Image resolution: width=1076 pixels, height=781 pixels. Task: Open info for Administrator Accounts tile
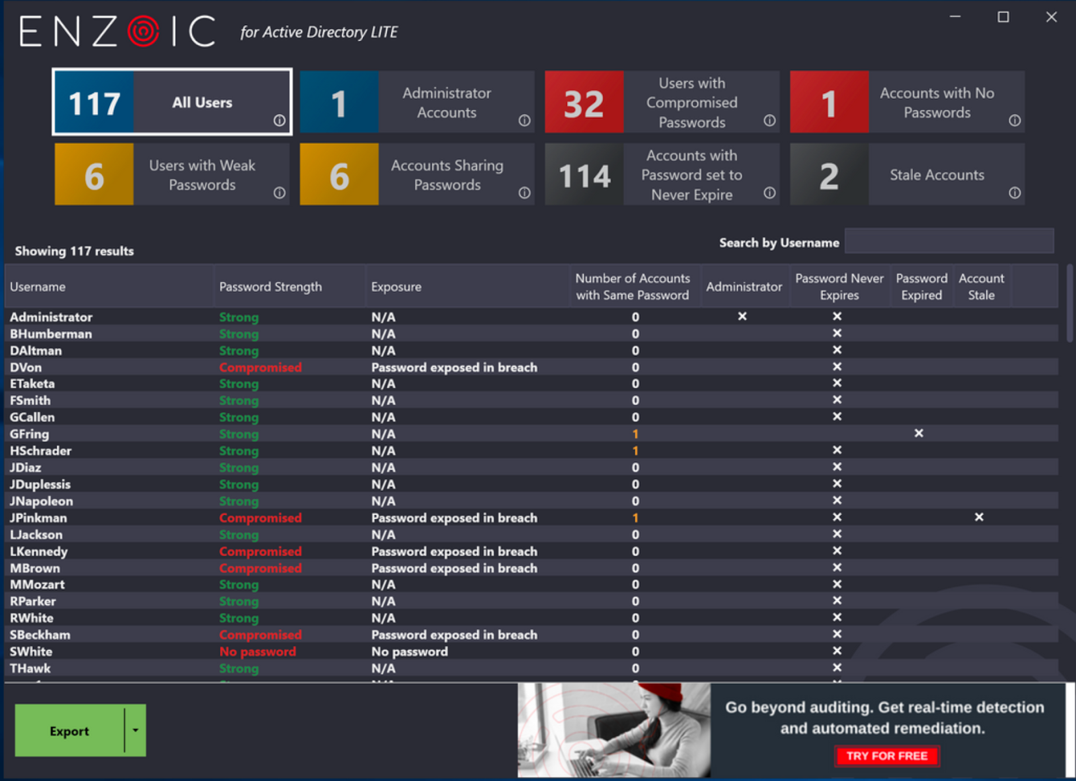[x=523, y=120]
